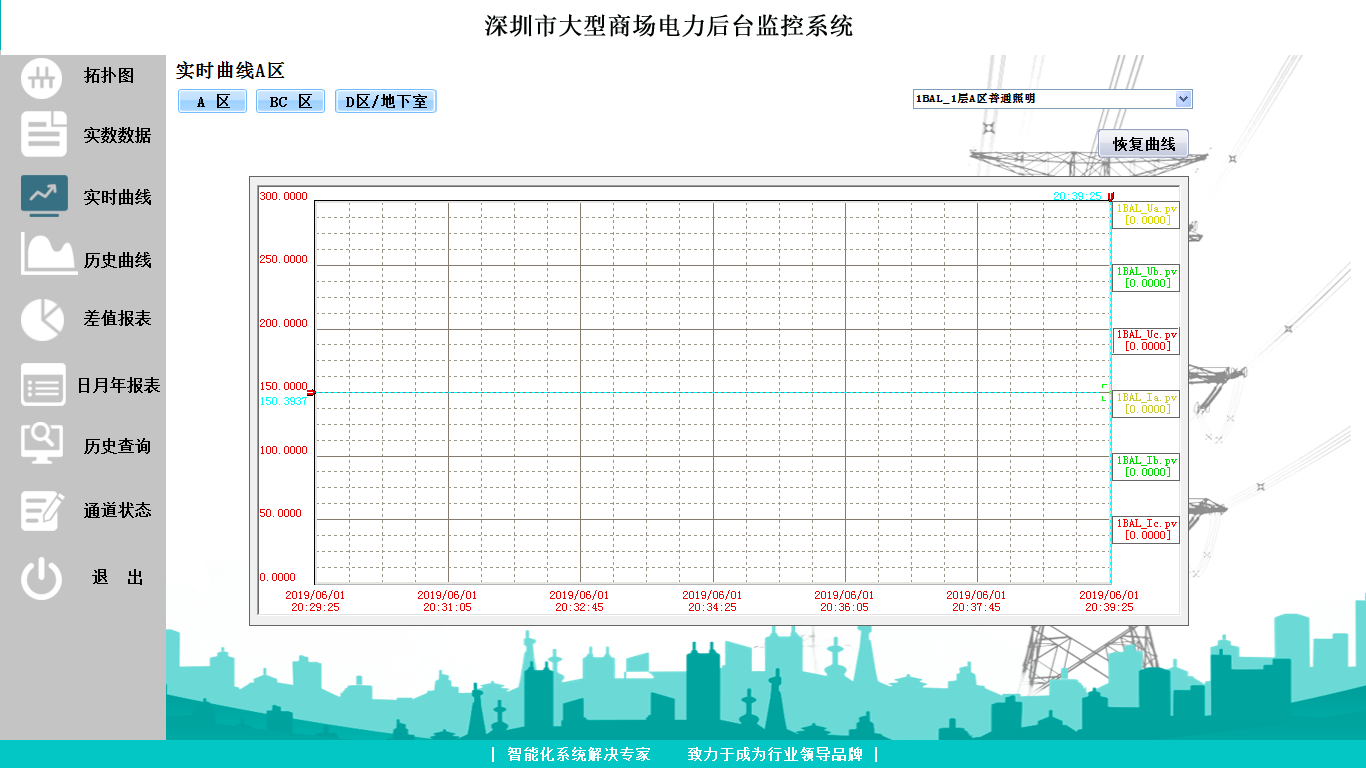1366x768 pixels.
Task: Click the 实数数据 document icon
Action: coord(44,135)
